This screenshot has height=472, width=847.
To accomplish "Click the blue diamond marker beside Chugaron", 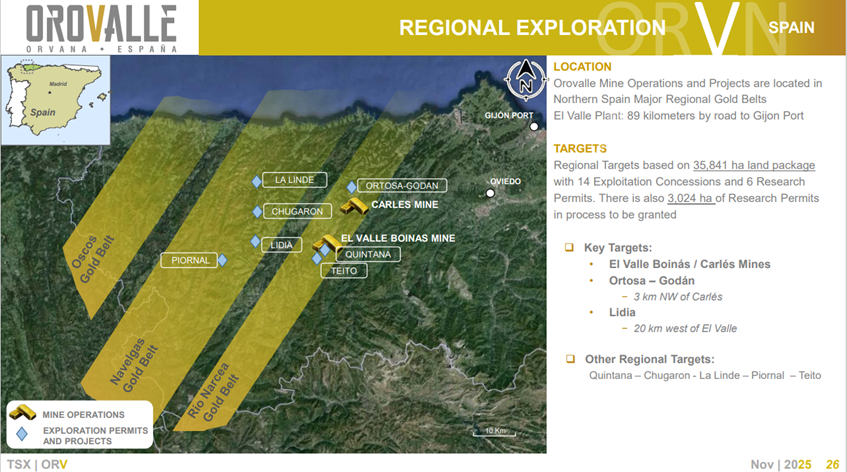I will pos(258,212).
